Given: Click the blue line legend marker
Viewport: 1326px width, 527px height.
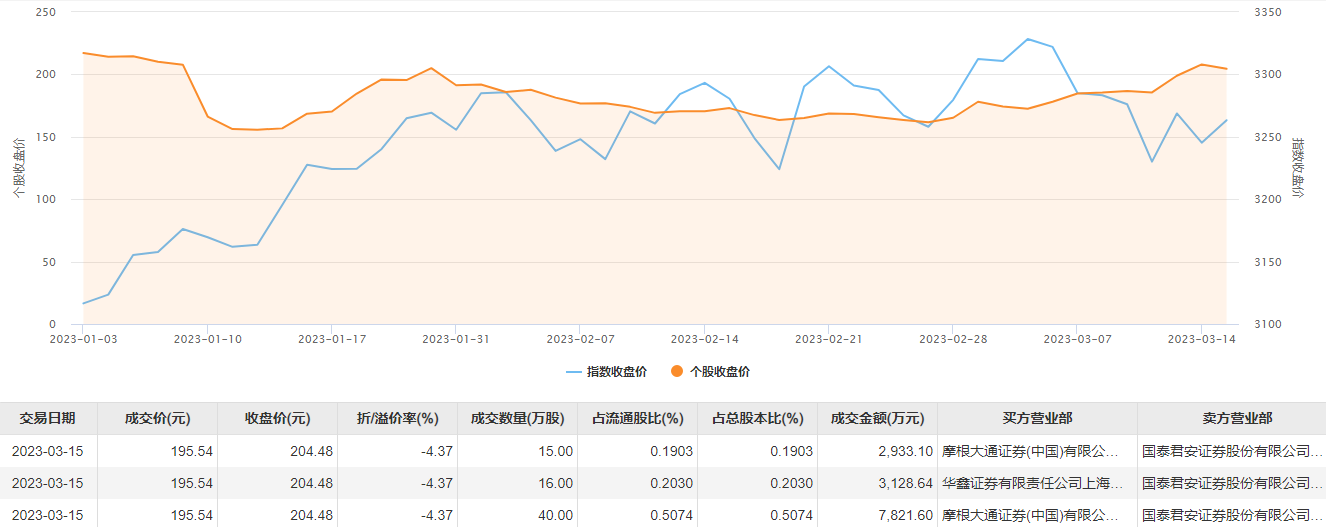Looking at the screenshot, I should (x=573, y=372).
